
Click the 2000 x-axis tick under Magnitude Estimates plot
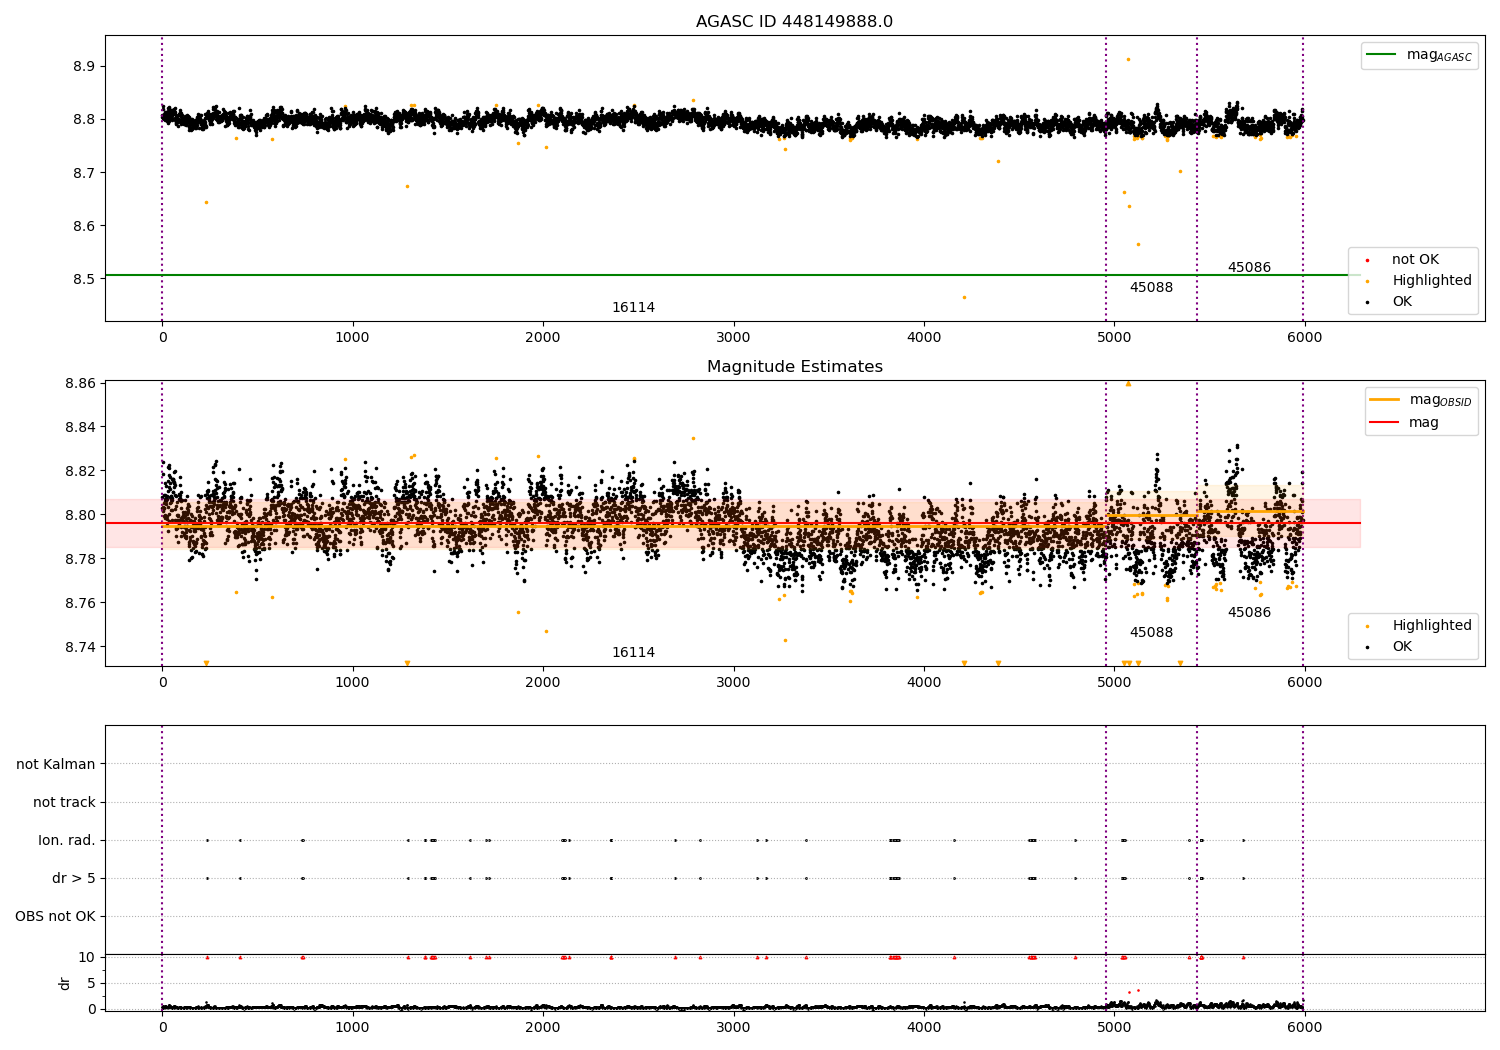click(543, 683)
